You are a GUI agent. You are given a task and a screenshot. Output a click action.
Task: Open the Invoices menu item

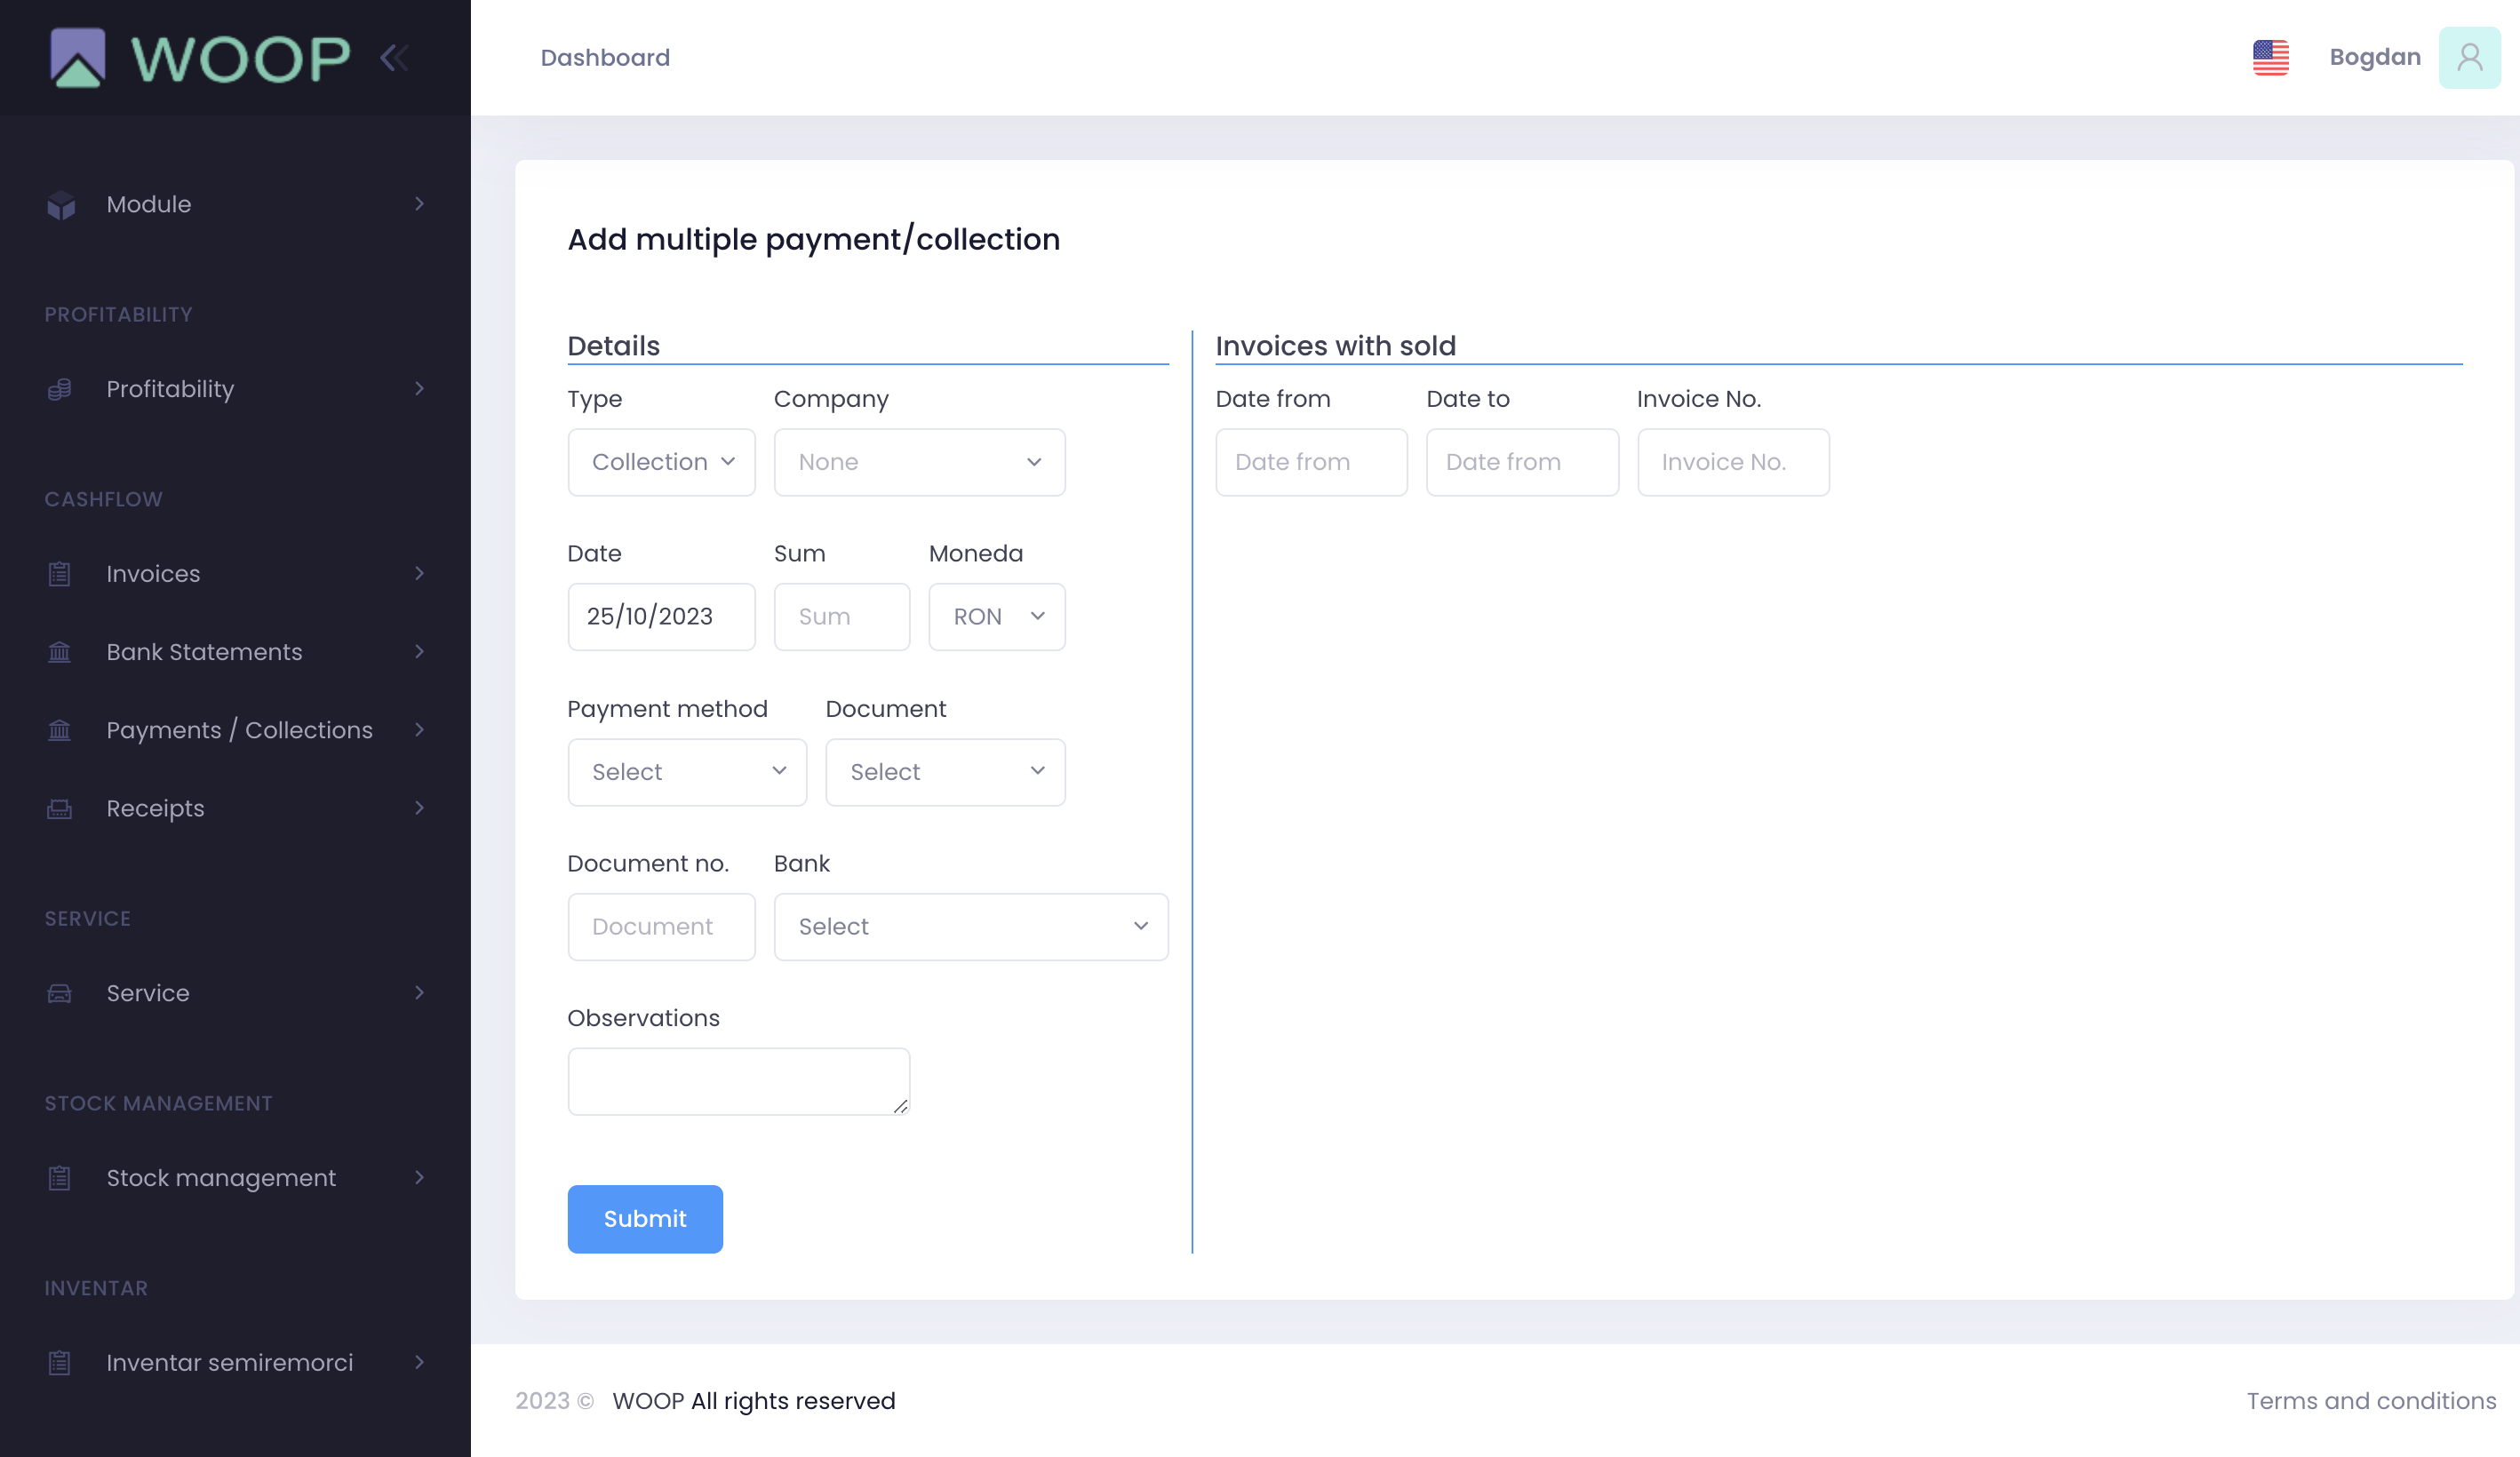coord(235,574)
